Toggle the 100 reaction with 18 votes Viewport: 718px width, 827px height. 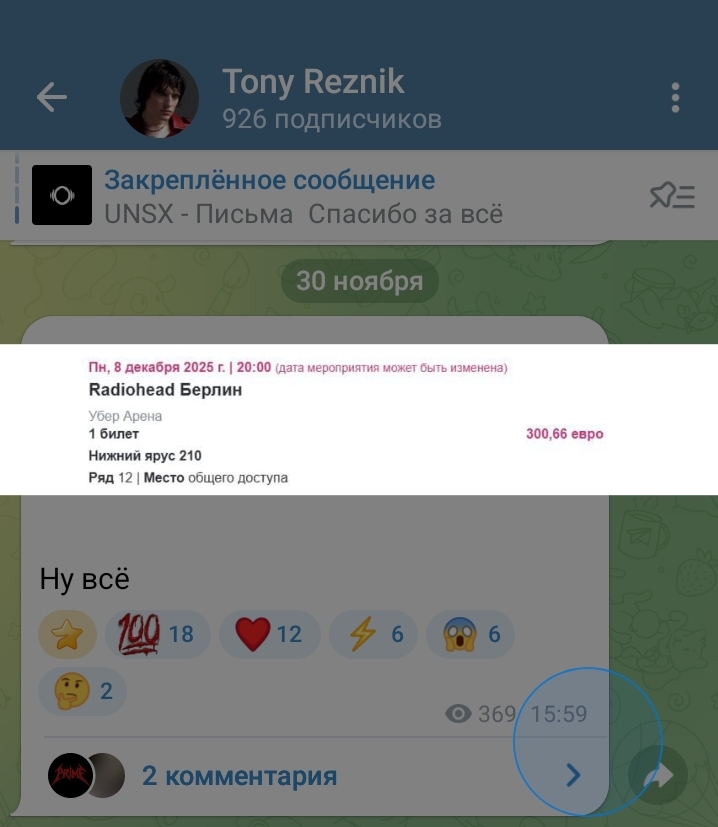[x=158, y=634]
